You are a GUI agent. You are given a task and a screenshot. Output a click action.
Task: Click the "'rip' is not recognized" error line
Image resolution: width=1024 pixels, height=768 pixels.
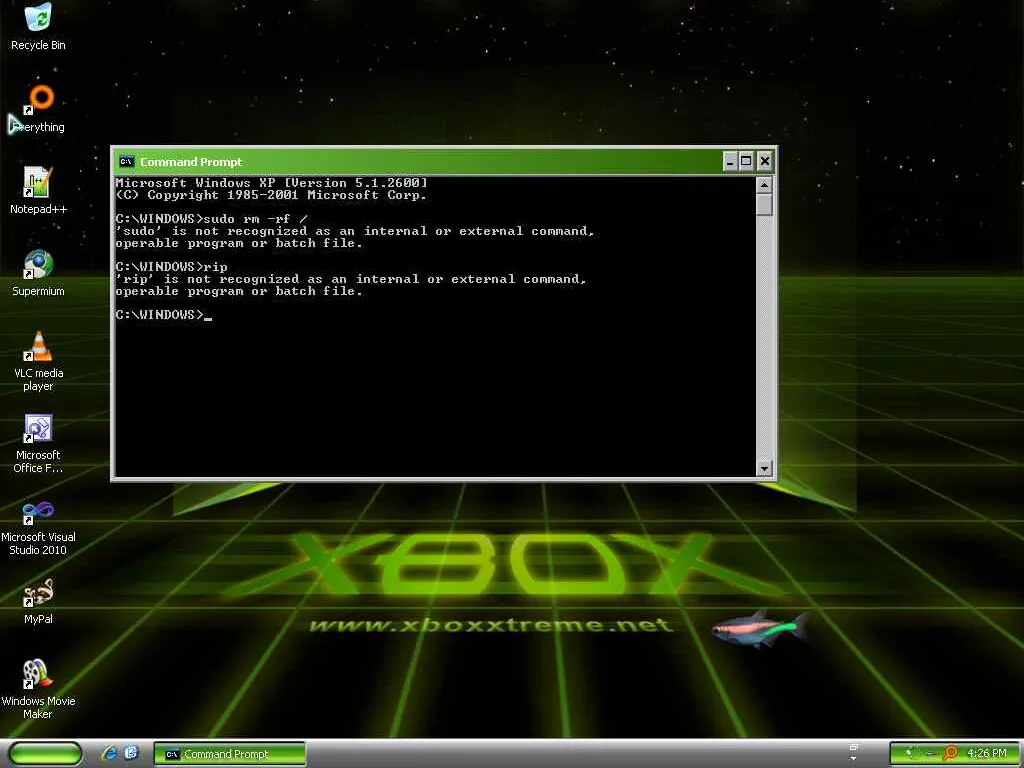coord(351,279)
